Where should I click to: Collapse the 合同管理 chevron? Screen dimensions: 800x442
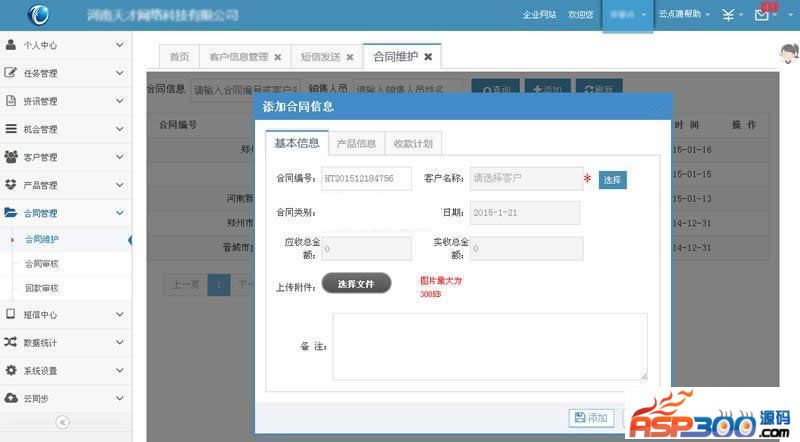(119, 213)
